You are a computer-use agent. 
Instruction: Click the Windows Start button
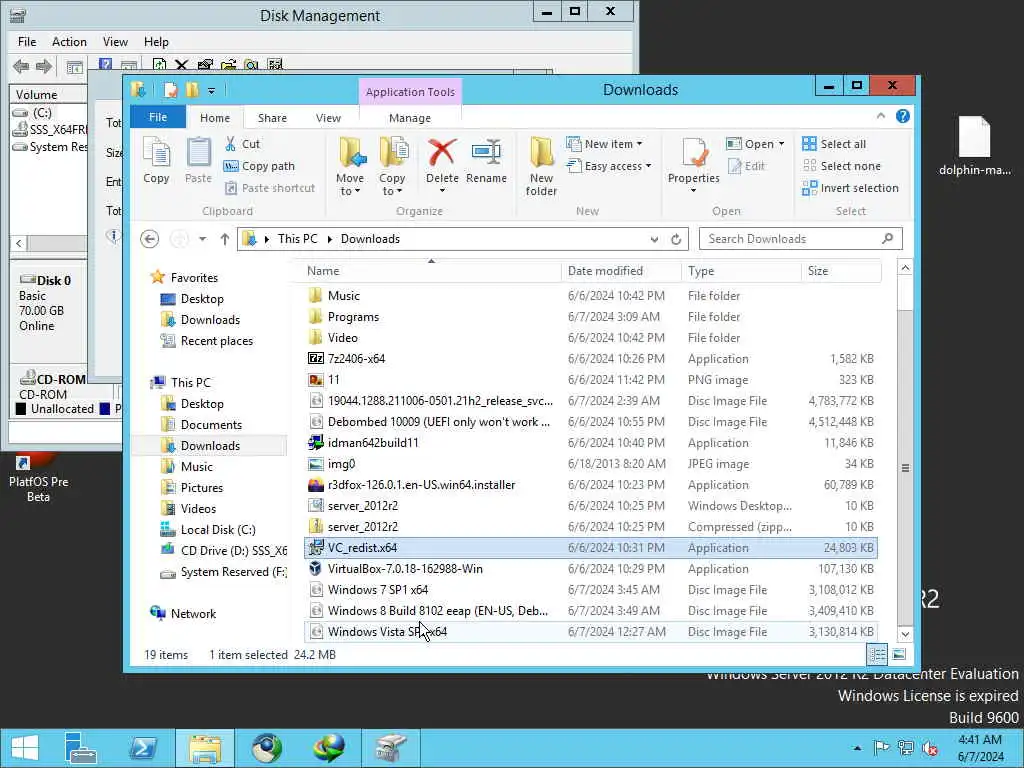24,748
